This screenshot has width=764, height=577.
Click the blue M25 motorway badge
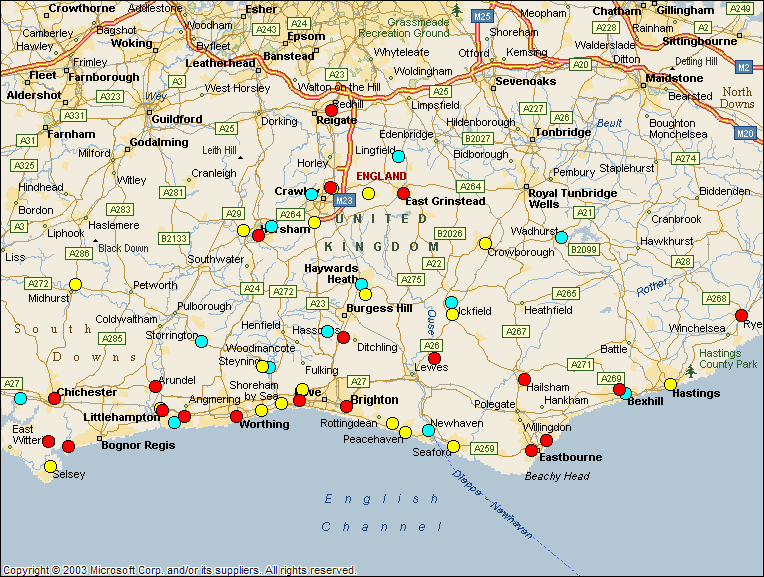point(483,17)
